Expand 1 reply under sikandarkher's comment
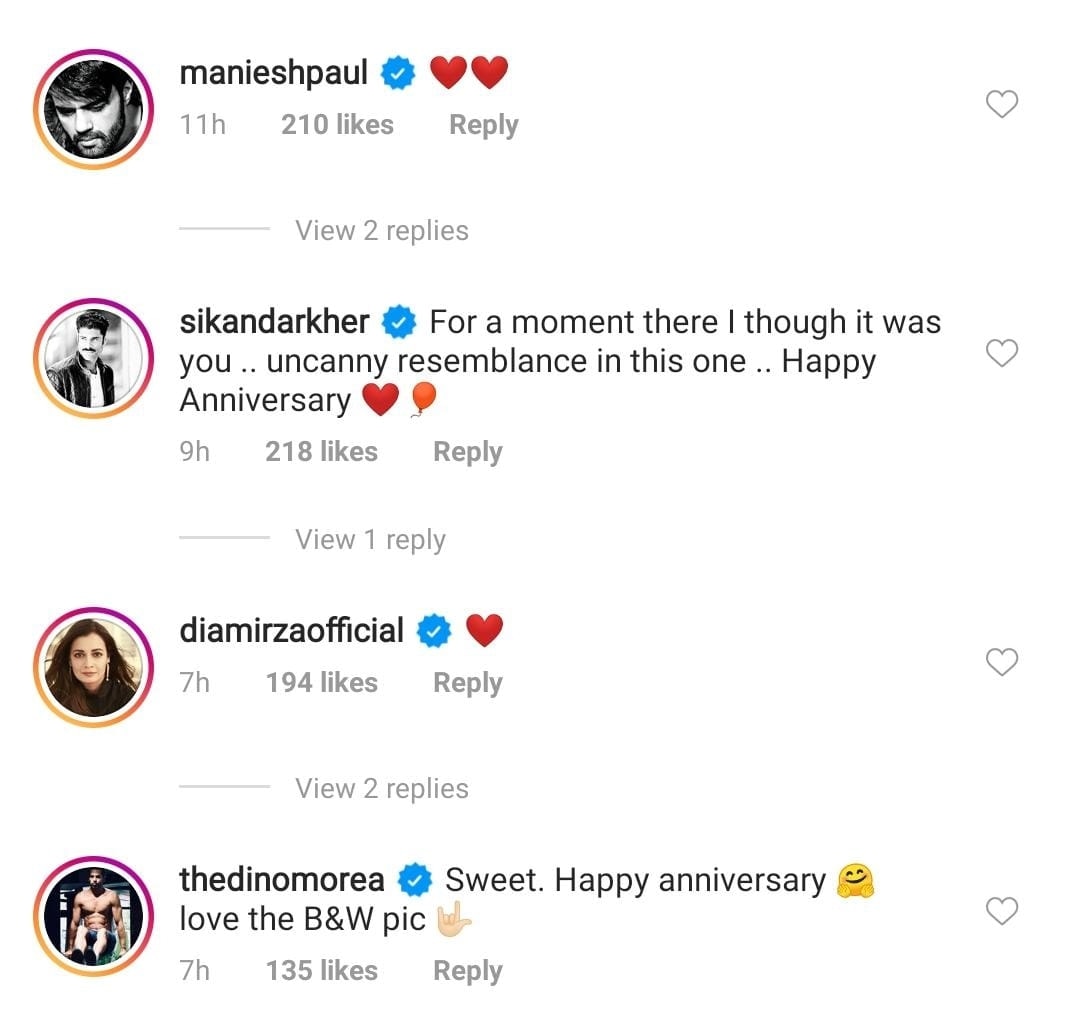 pyautogui.click(x=370, y=539)
